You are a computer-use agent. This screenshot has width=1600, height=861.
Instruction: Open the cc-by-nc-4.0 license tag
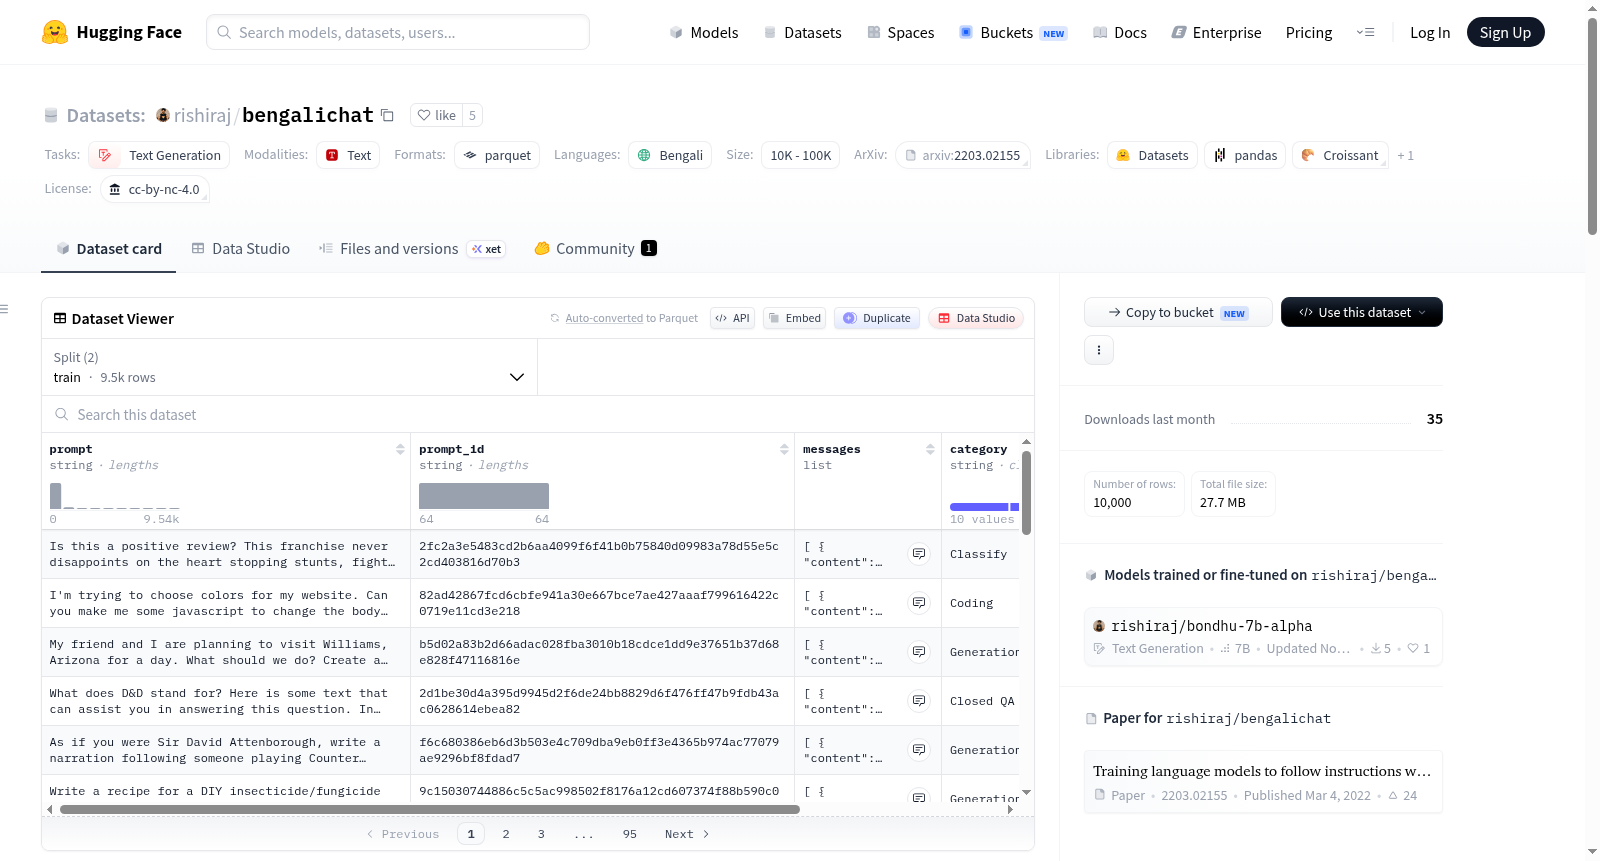pos(155,189)
